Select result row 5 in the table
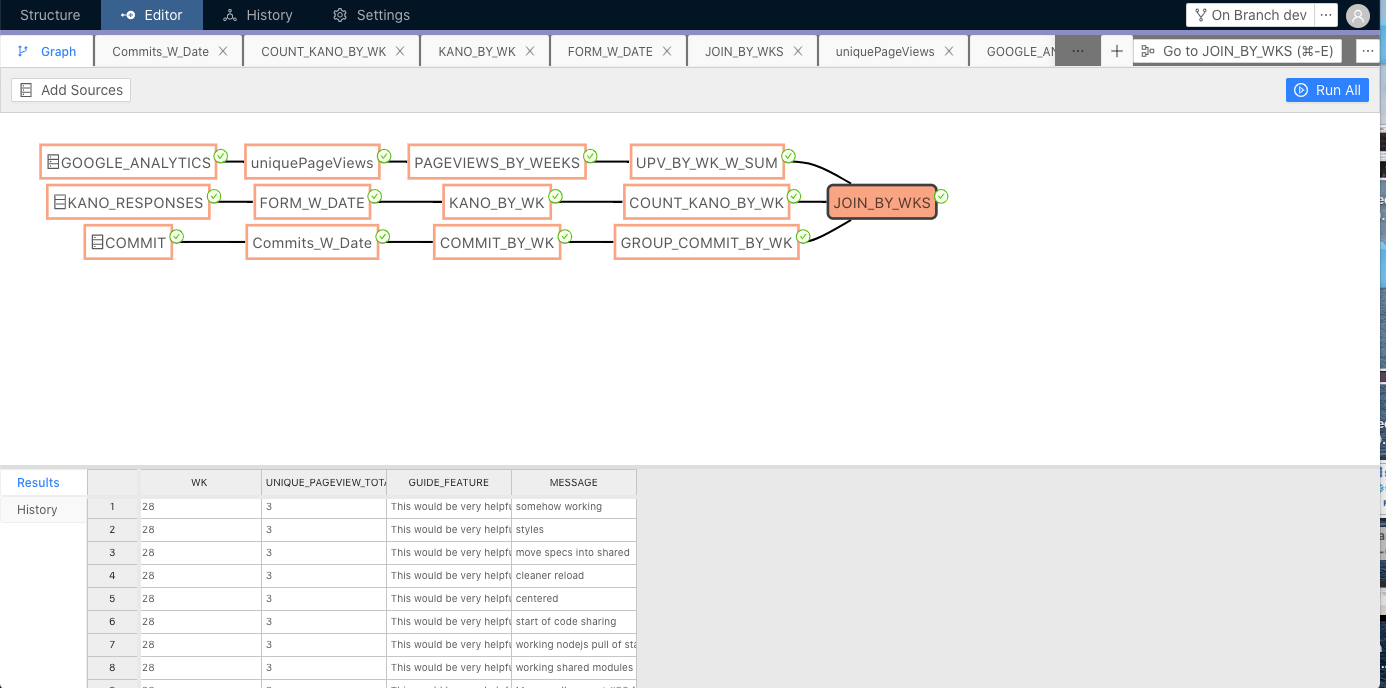The image size is (1386, 688). 112,598
